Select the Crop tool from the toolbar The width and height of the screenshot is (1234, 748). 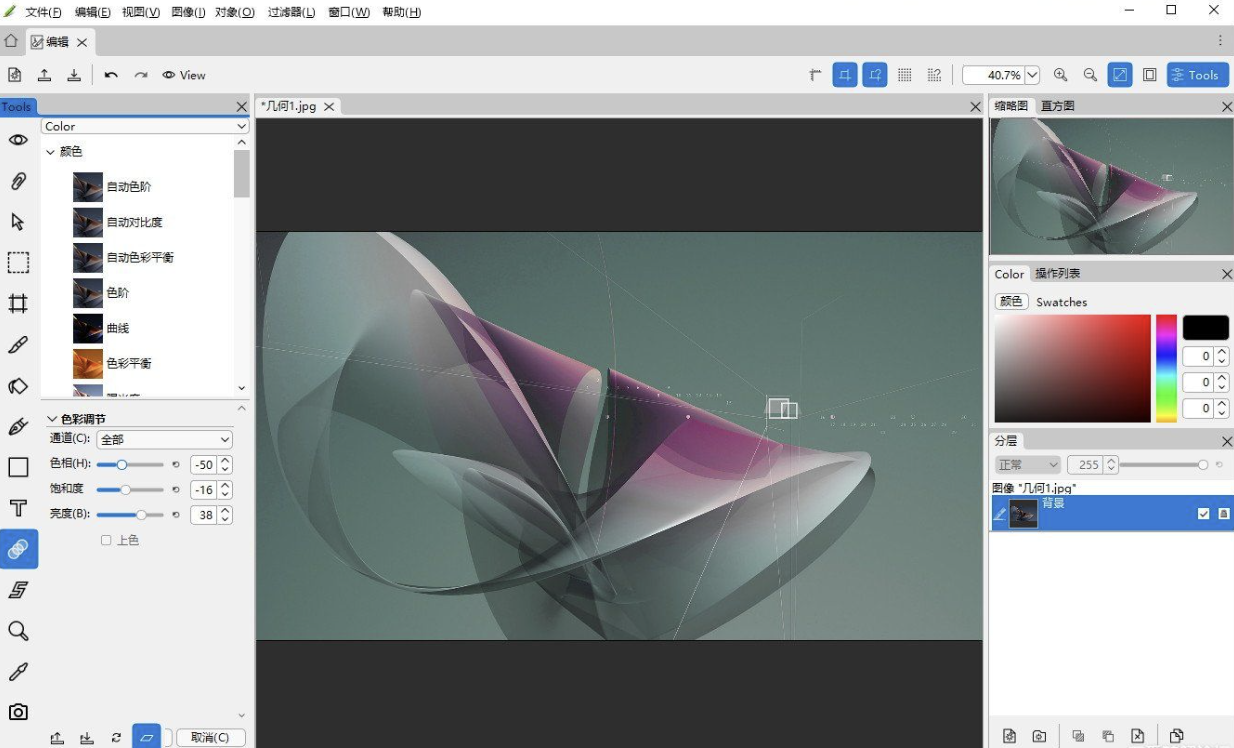[18, 303]
